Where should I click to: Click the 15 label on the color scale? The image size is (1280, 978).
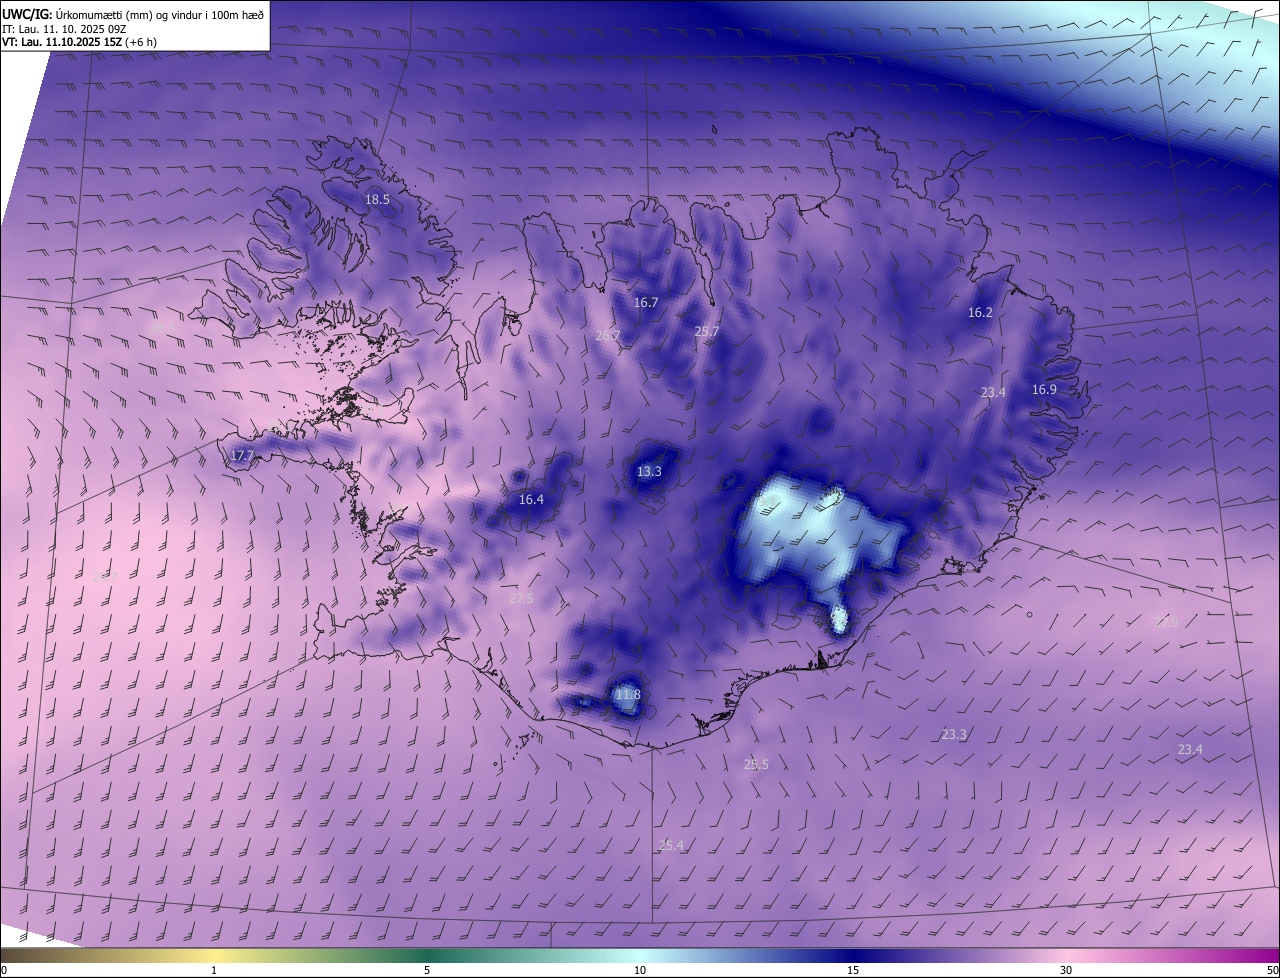click(853, 970)
